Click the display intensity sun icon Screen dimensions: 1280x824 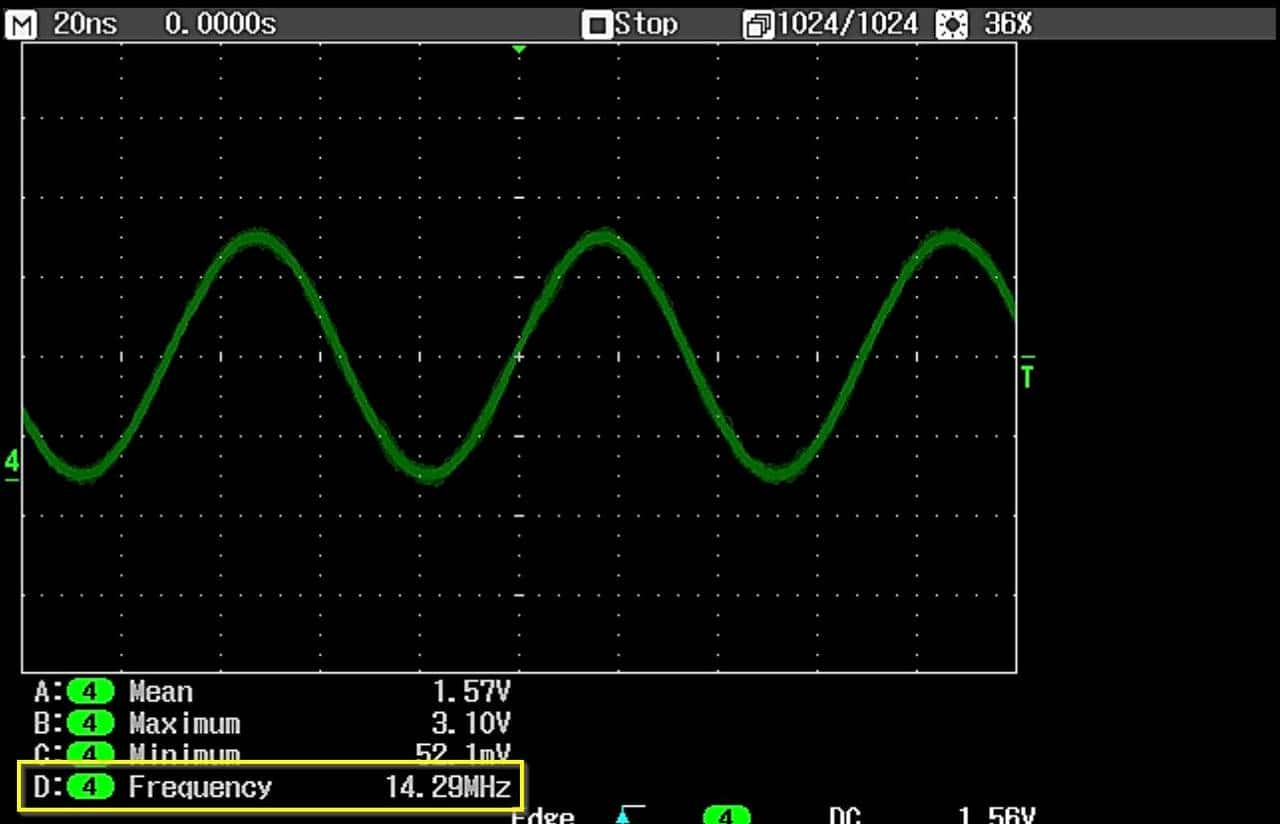click(951, 25)
